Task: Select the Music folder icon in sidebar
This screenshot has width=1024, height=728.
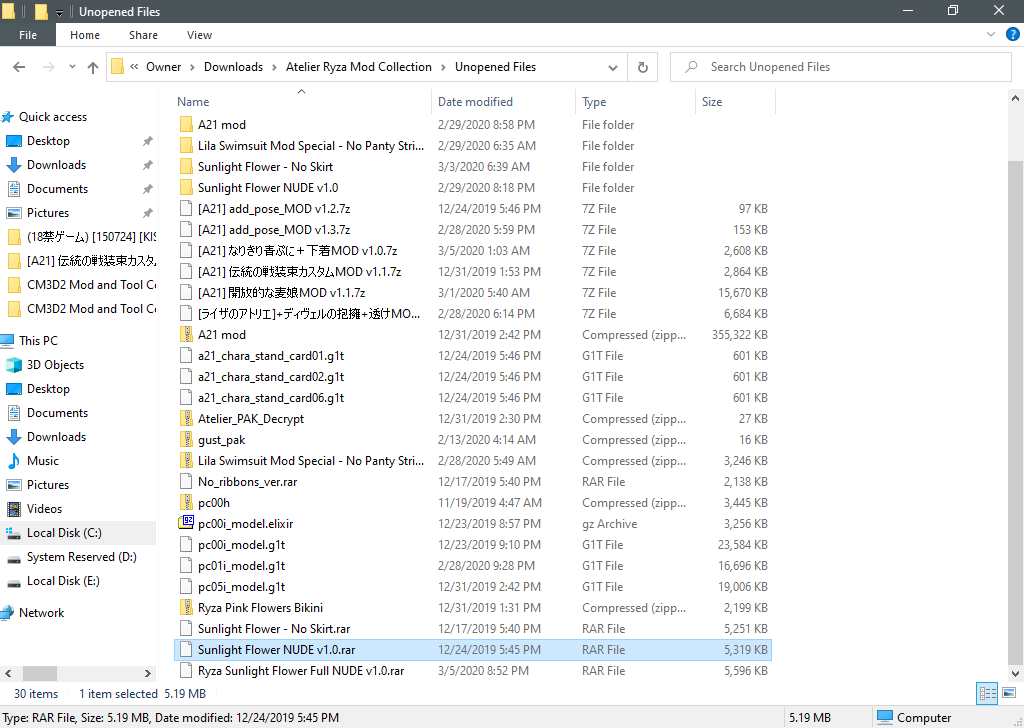Action: coord(14,461)
